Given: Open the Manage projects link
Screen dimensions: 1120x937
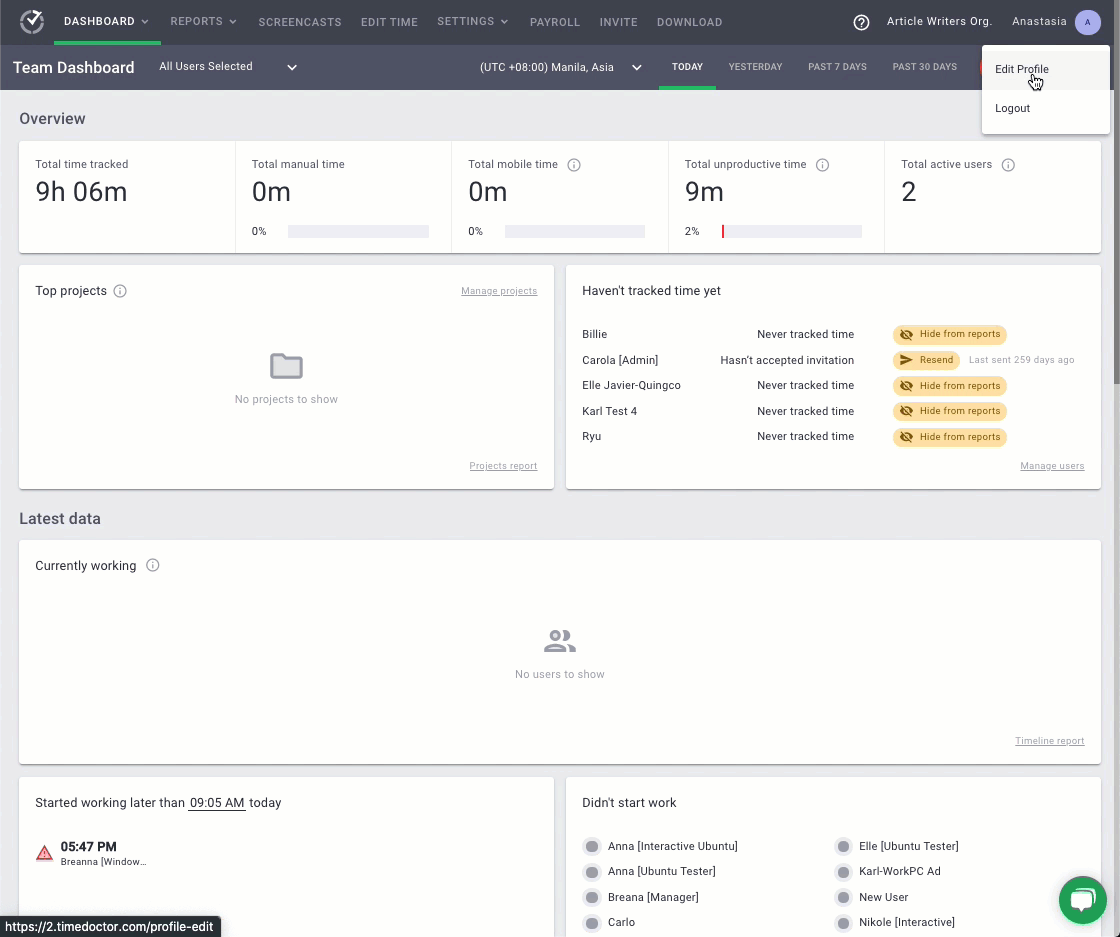Looking at the screenshot, I should click(498, 291).
